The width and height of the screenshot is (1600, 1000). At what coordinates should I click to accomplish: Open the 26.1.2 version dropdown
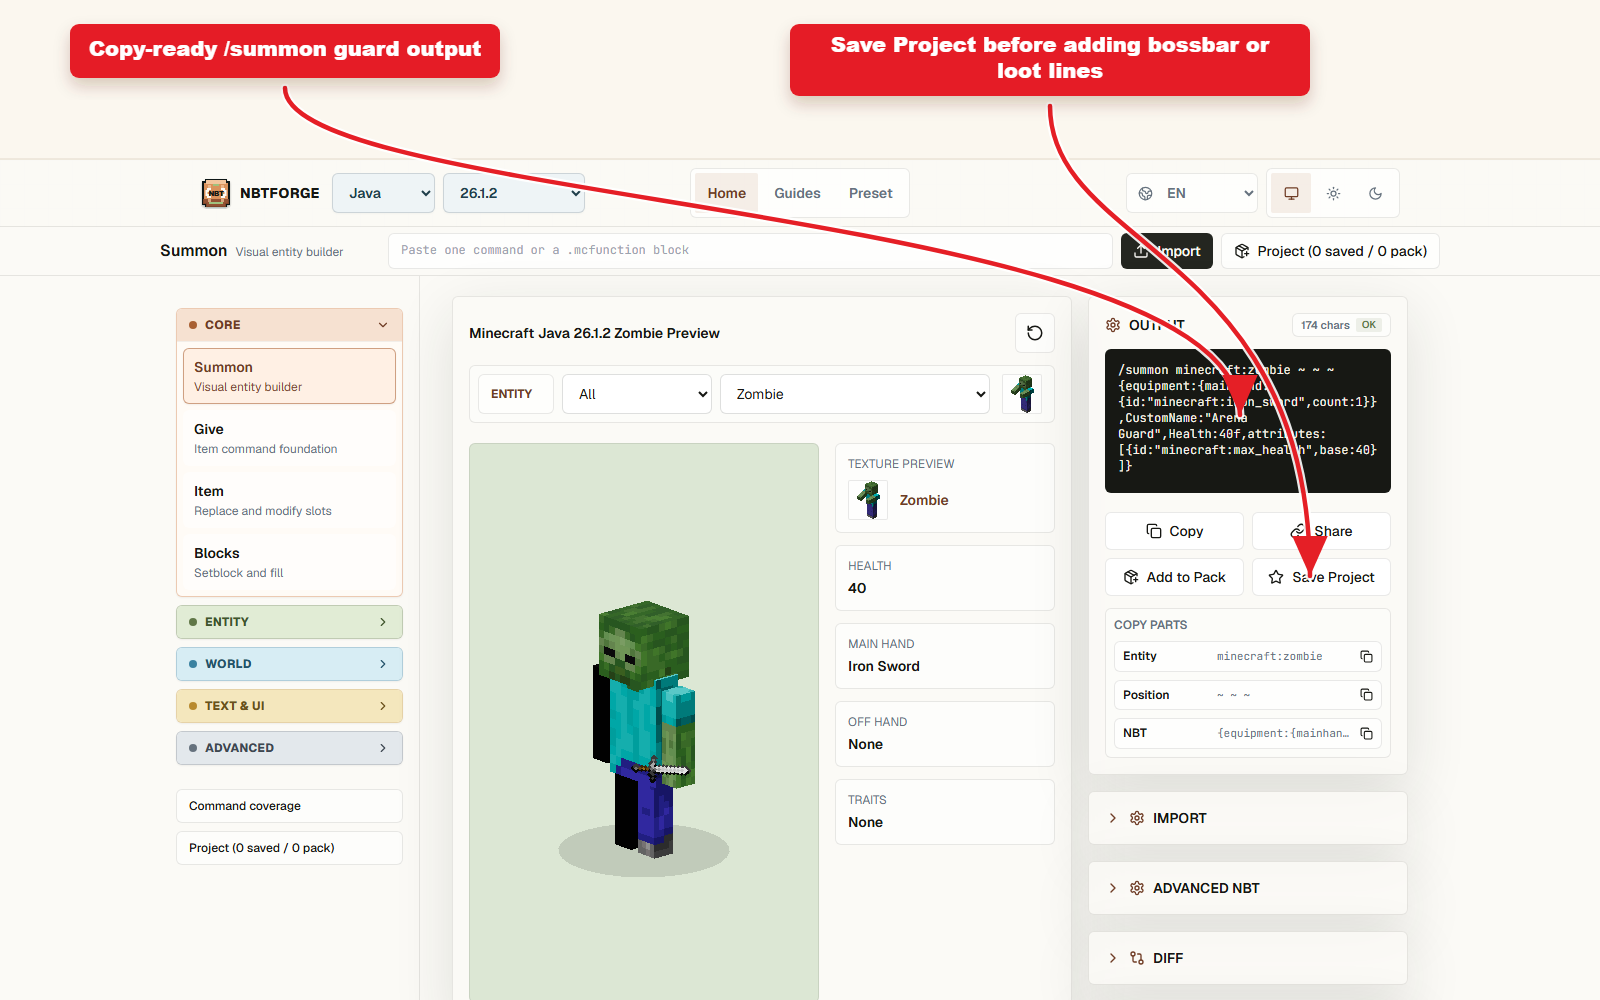[x=514, y=193]
